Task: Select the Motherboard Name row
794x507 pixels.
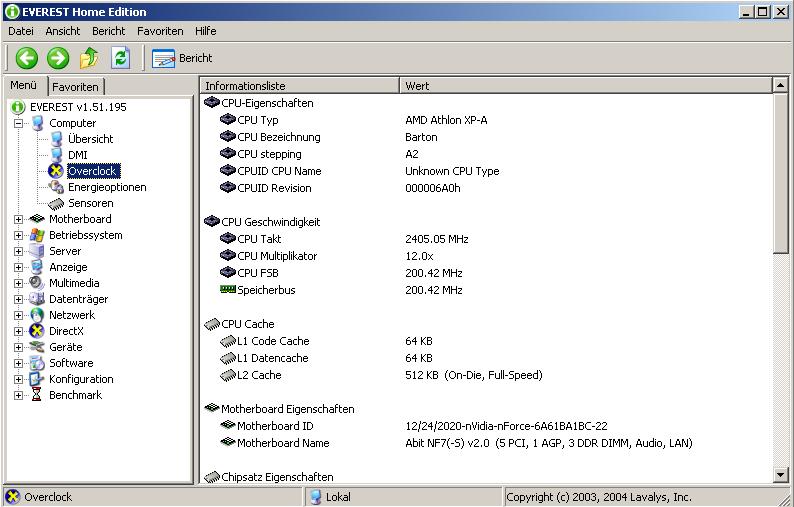Action: tap(487, 443)
